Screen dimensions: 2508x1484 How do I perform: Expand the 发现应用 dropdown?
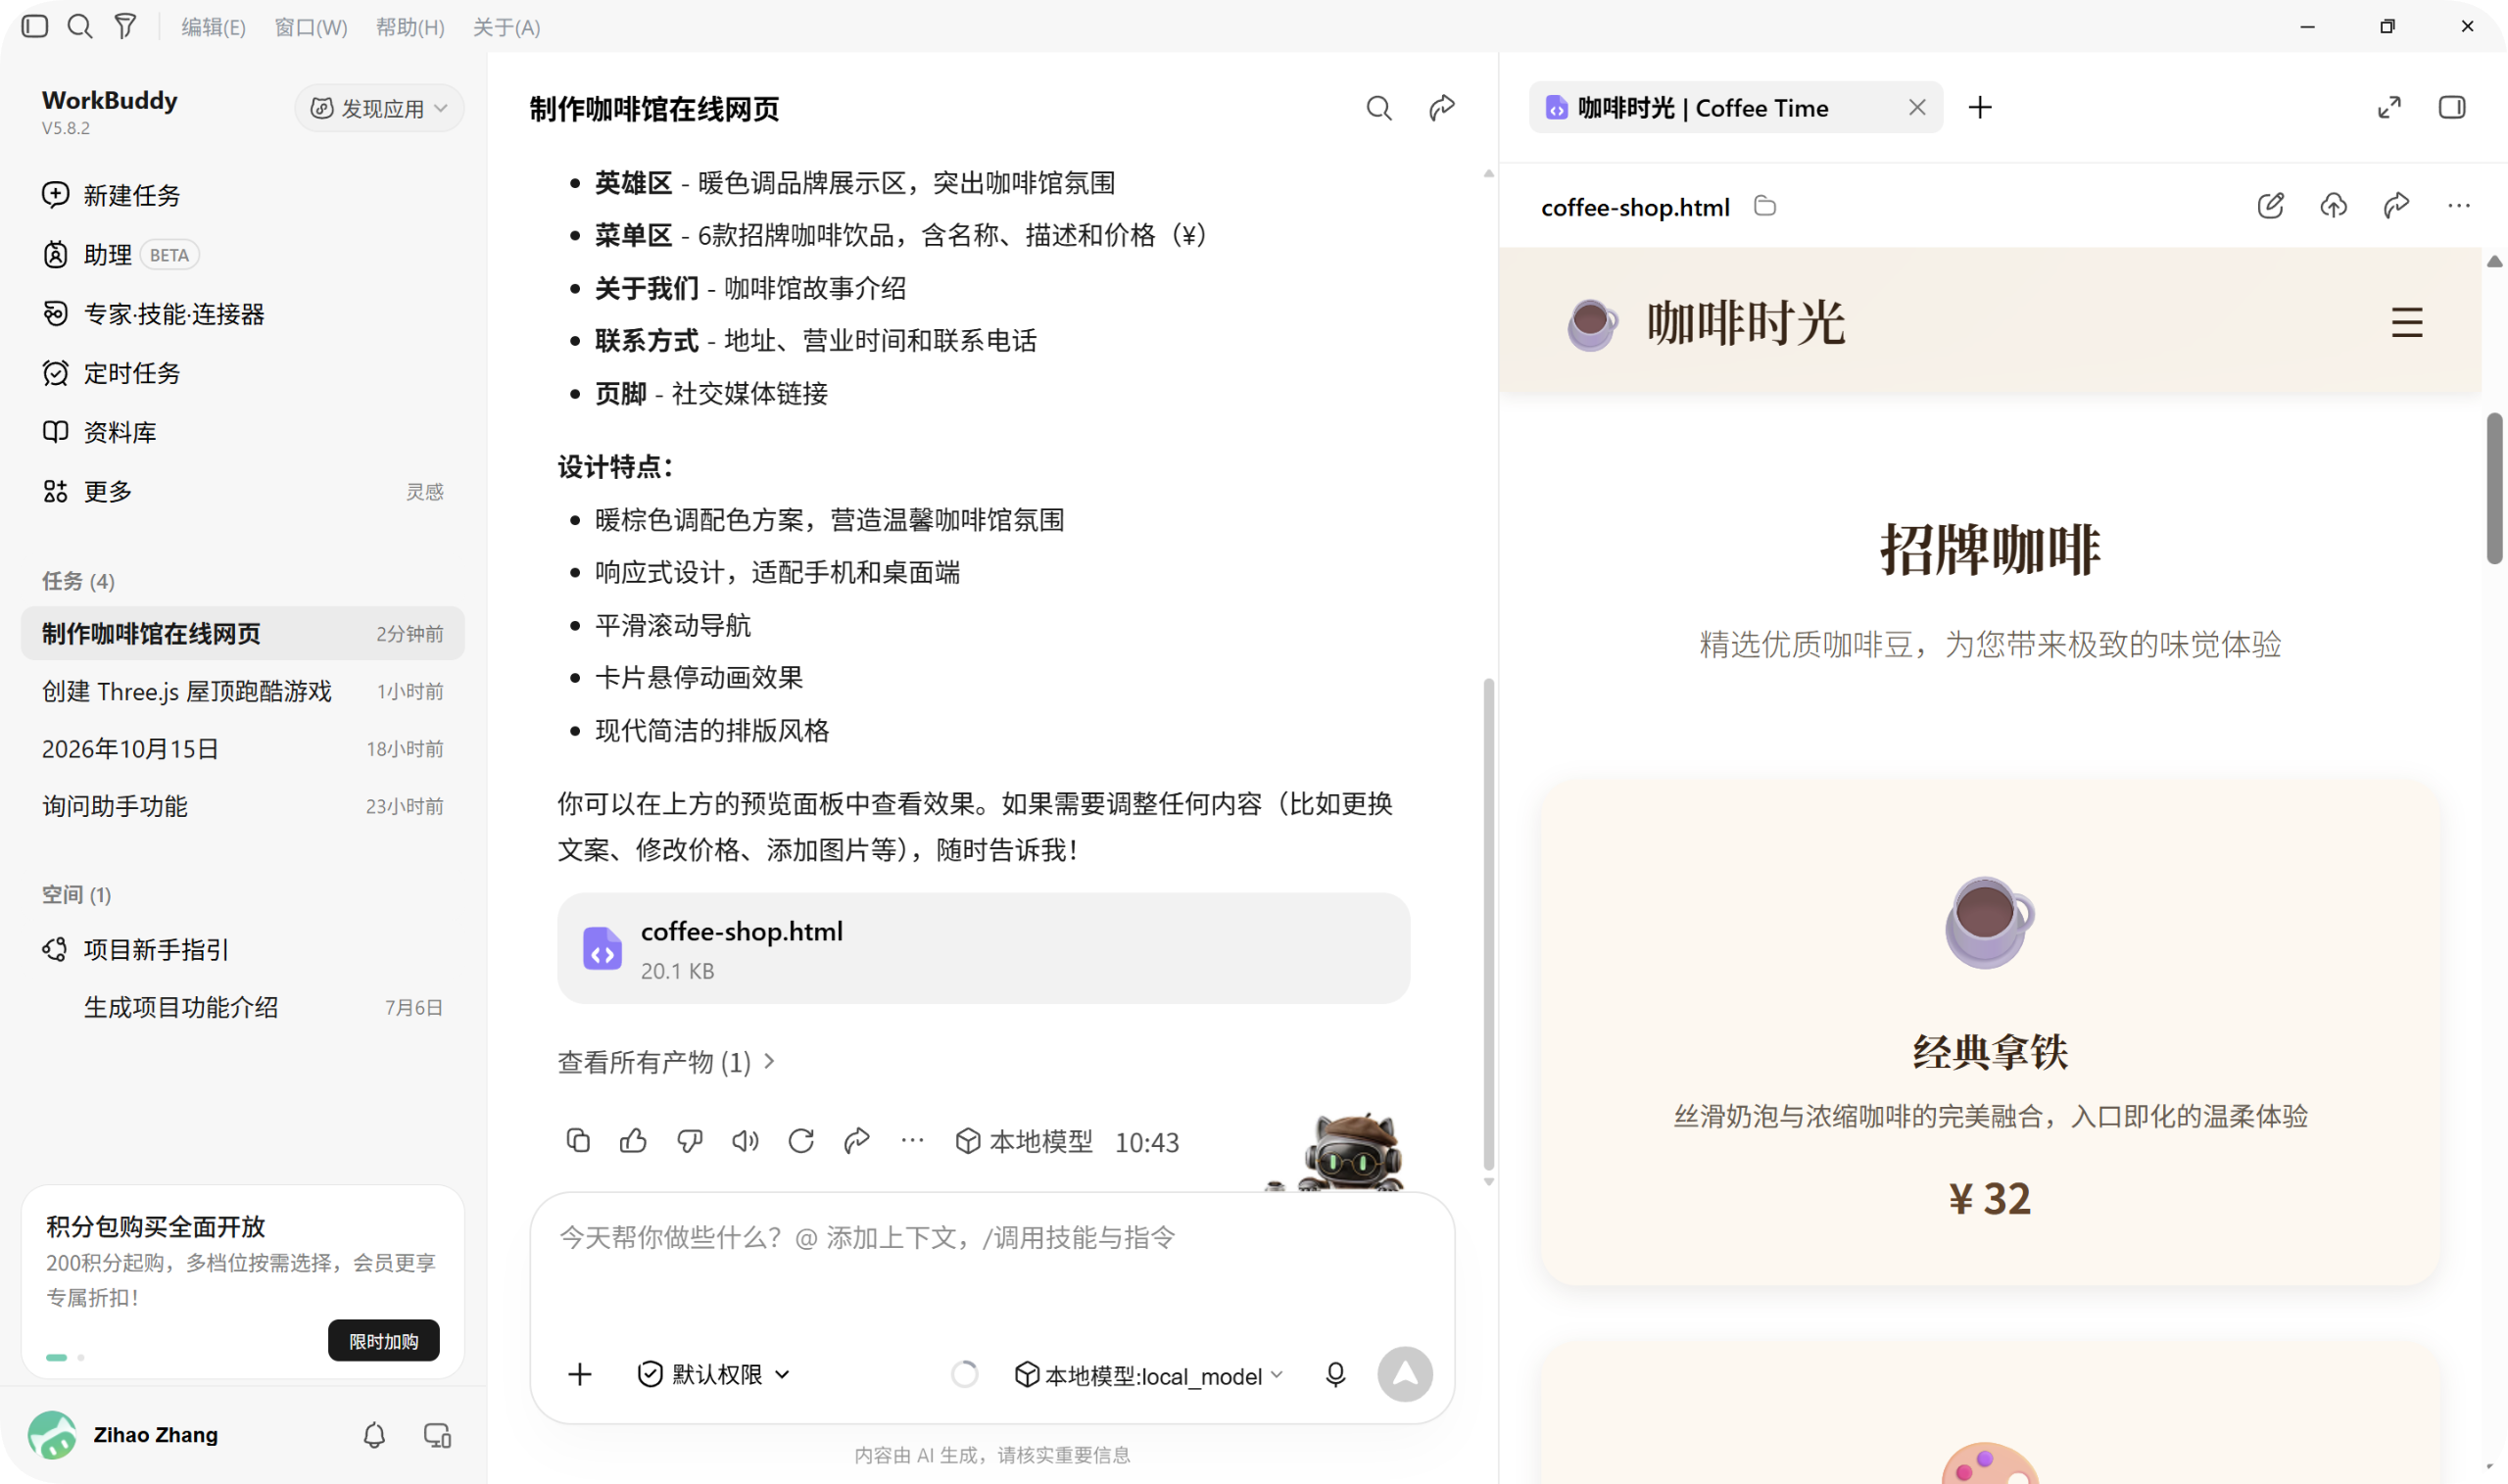(x=379, y=108)
